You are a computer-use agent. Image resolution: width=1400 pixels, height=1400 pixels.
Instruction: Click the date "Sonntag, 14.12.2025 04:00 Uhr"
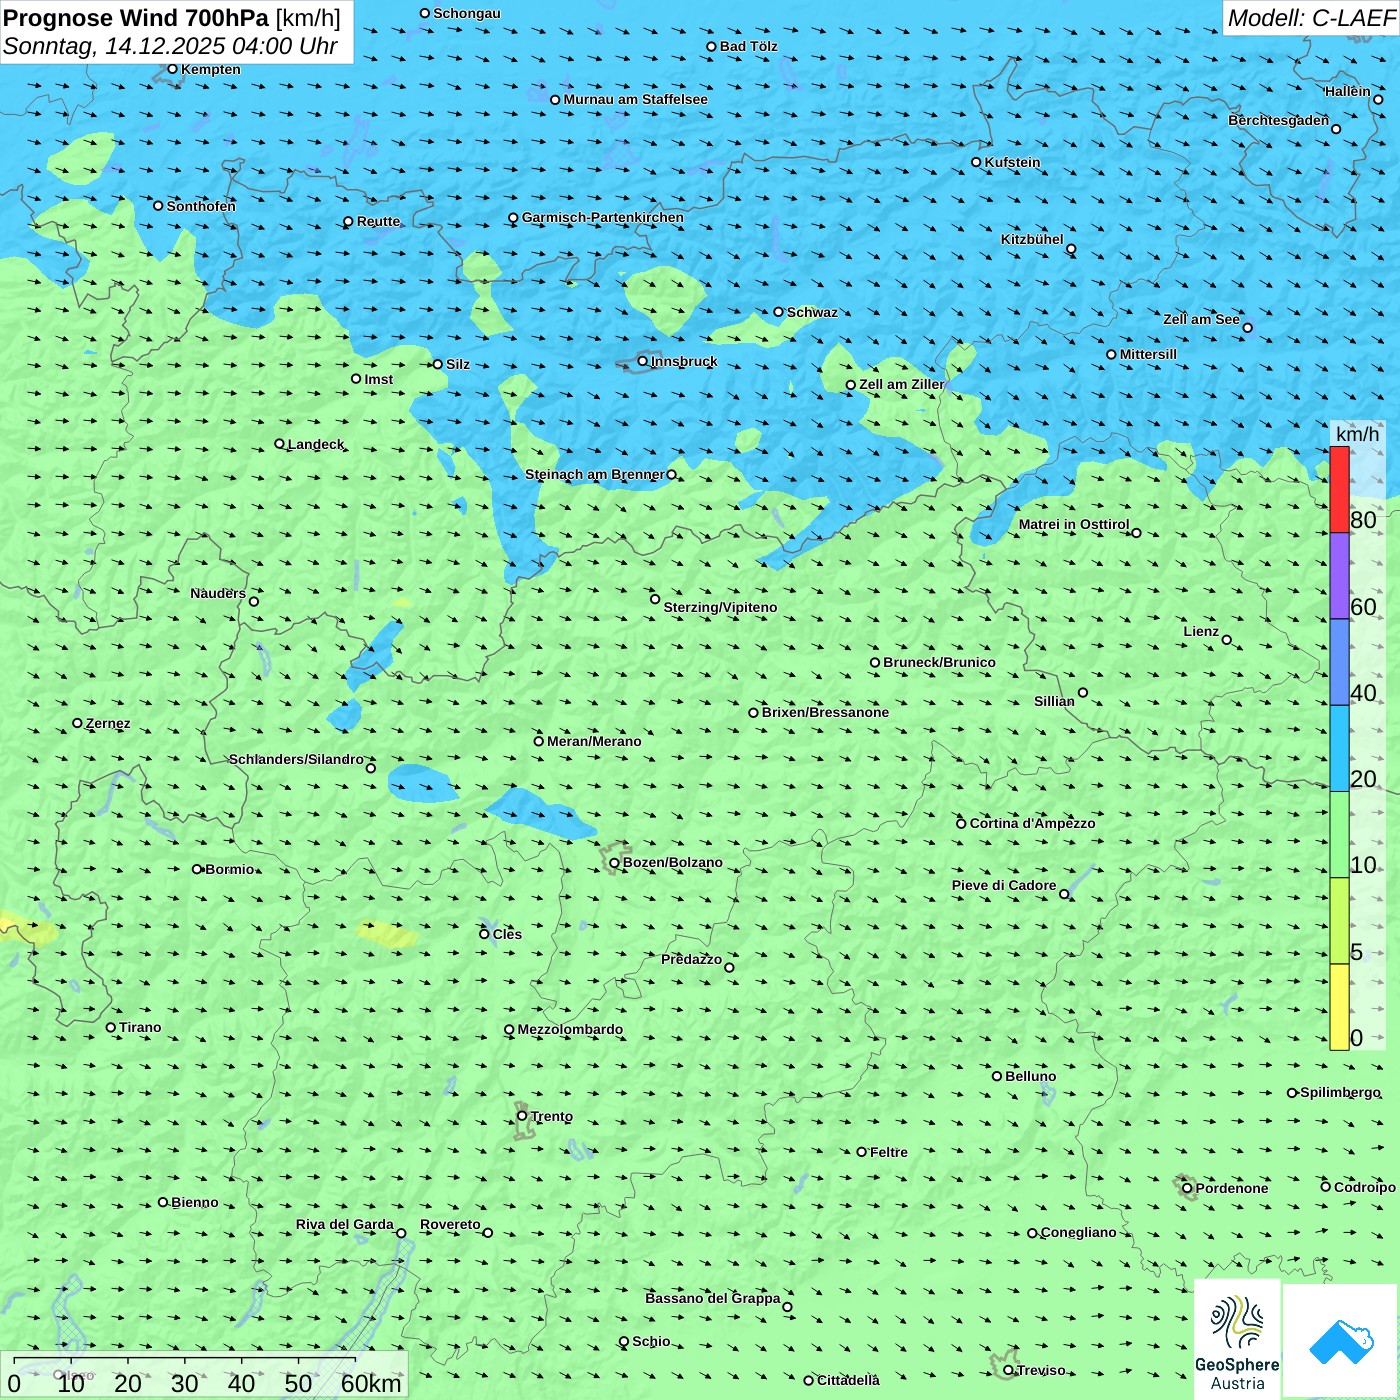[x=170, y=46]
